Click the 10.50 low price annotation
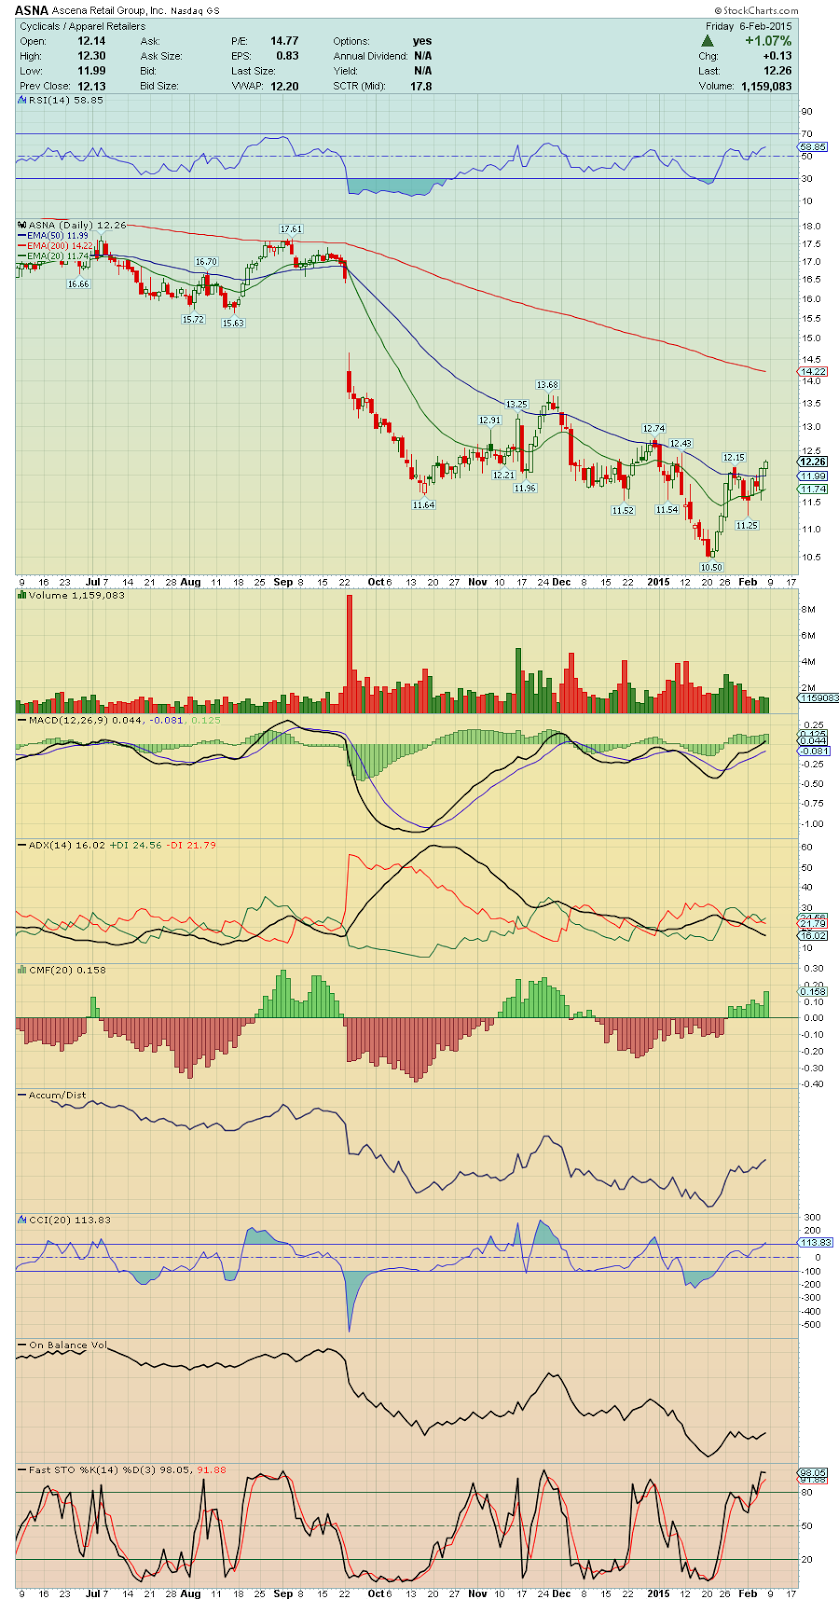Image resolution: width=839 pixels, height=1600 pixels. click(711, 567)
